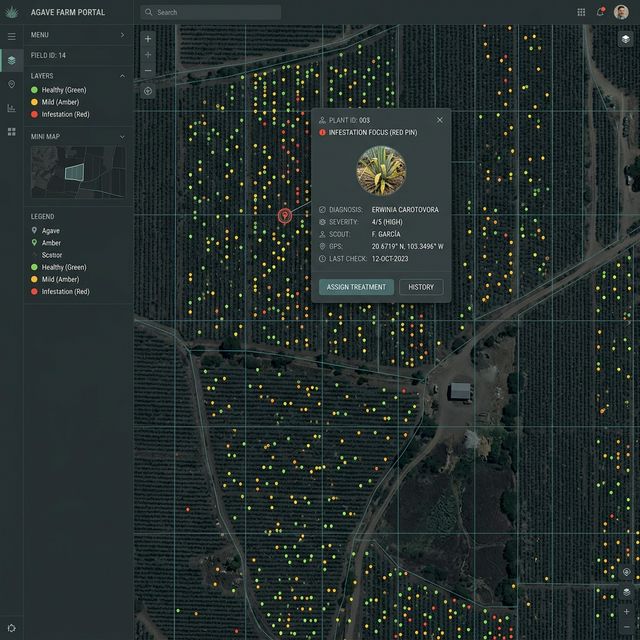Click Agave Farm Portal title
Screen dimensions: 640x640
click(68, 12)
